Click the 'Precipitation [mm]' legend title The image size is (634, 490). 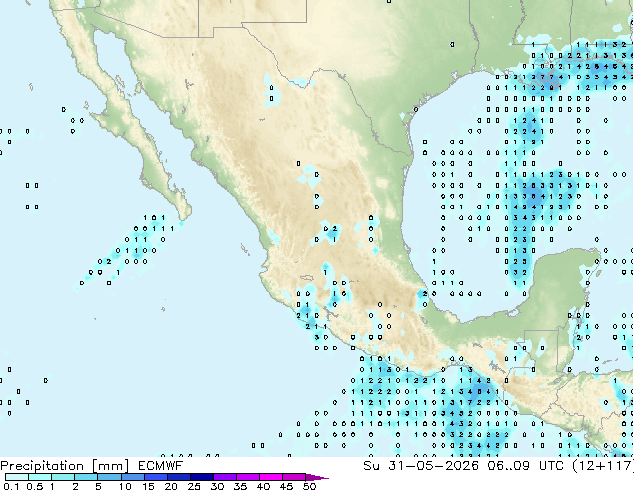tap(65, 466)
